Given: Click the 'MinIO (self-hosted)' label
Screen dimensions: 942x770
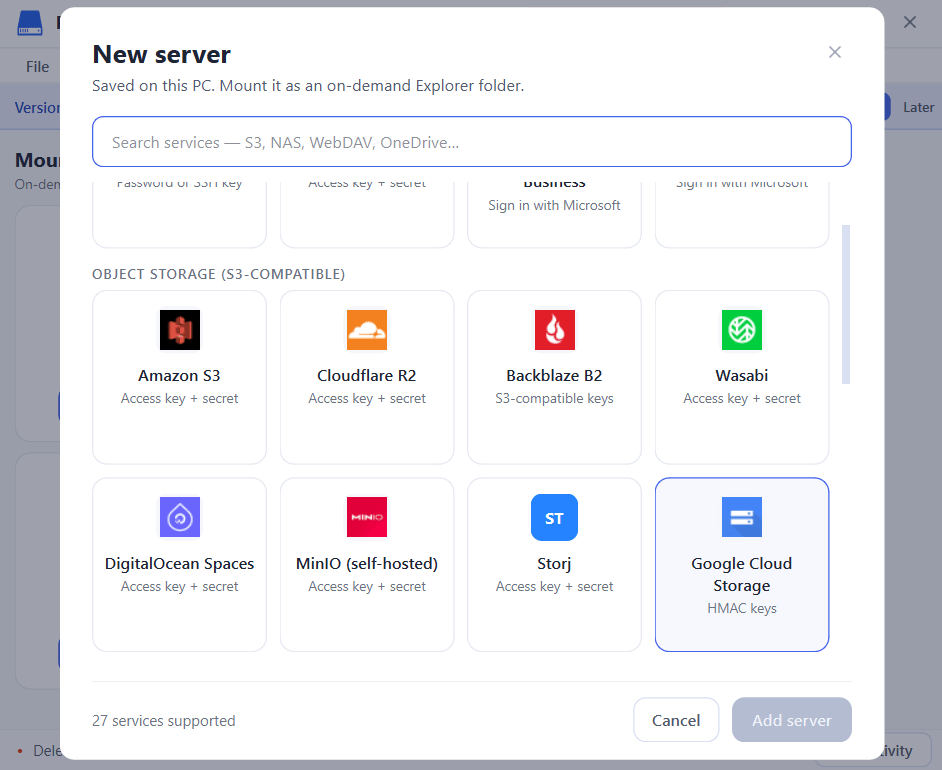Looking at the screenshot, I should pos(366,564).
